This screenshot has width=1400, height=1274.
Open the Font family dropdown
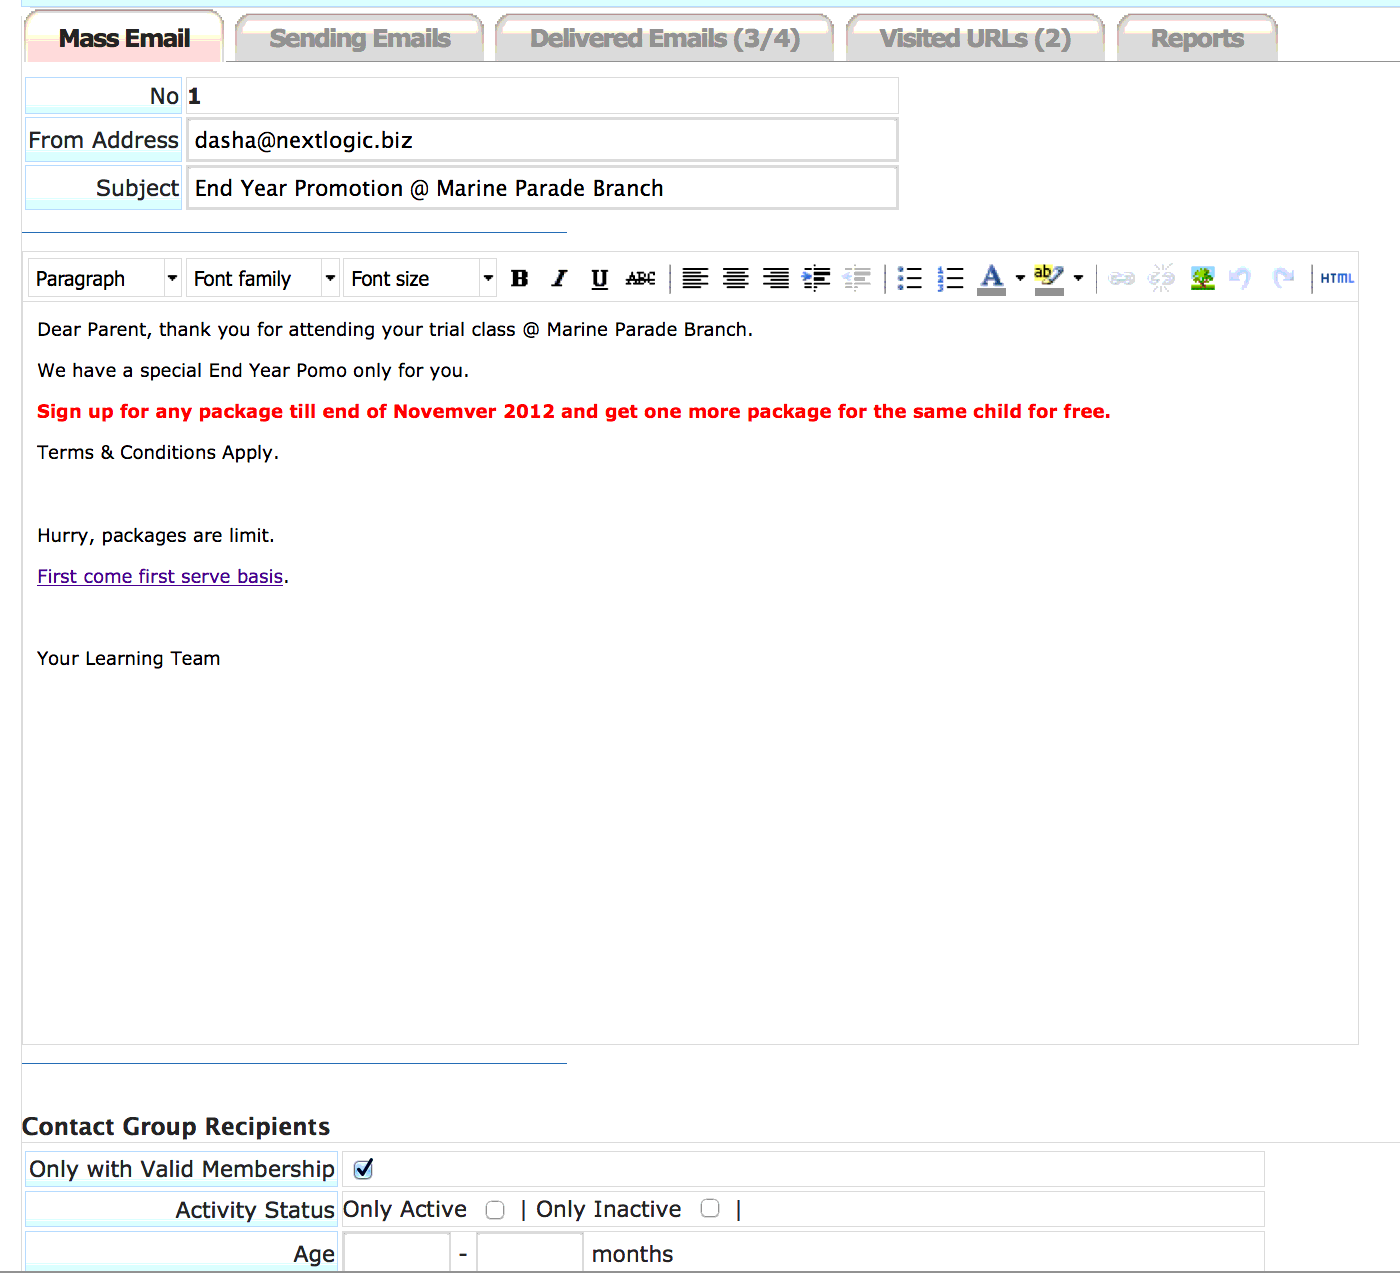[263, 278]
